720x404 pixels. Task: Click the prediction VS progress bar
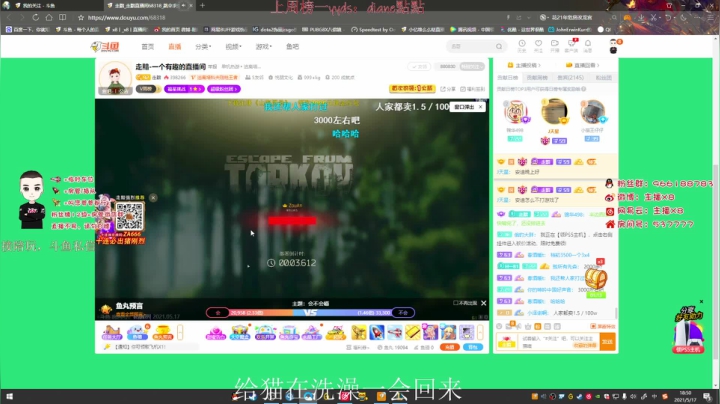pos(310,313)
